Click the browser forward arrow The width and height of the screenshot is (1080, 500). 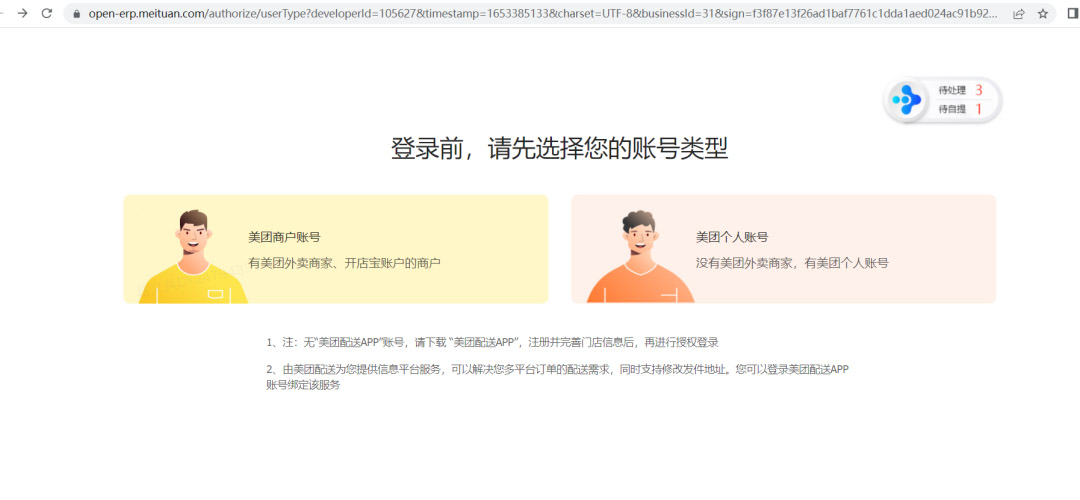pos(23,13)
